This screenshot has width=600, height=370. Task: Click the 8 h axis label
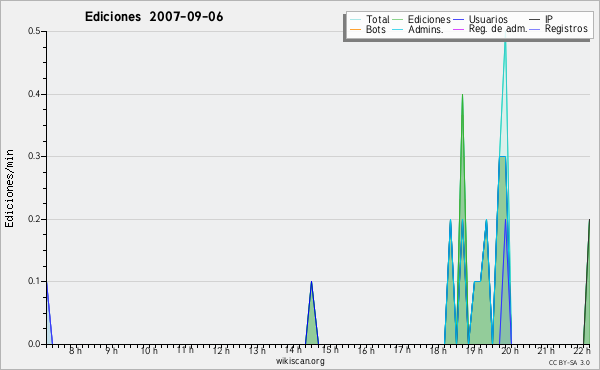75,350
